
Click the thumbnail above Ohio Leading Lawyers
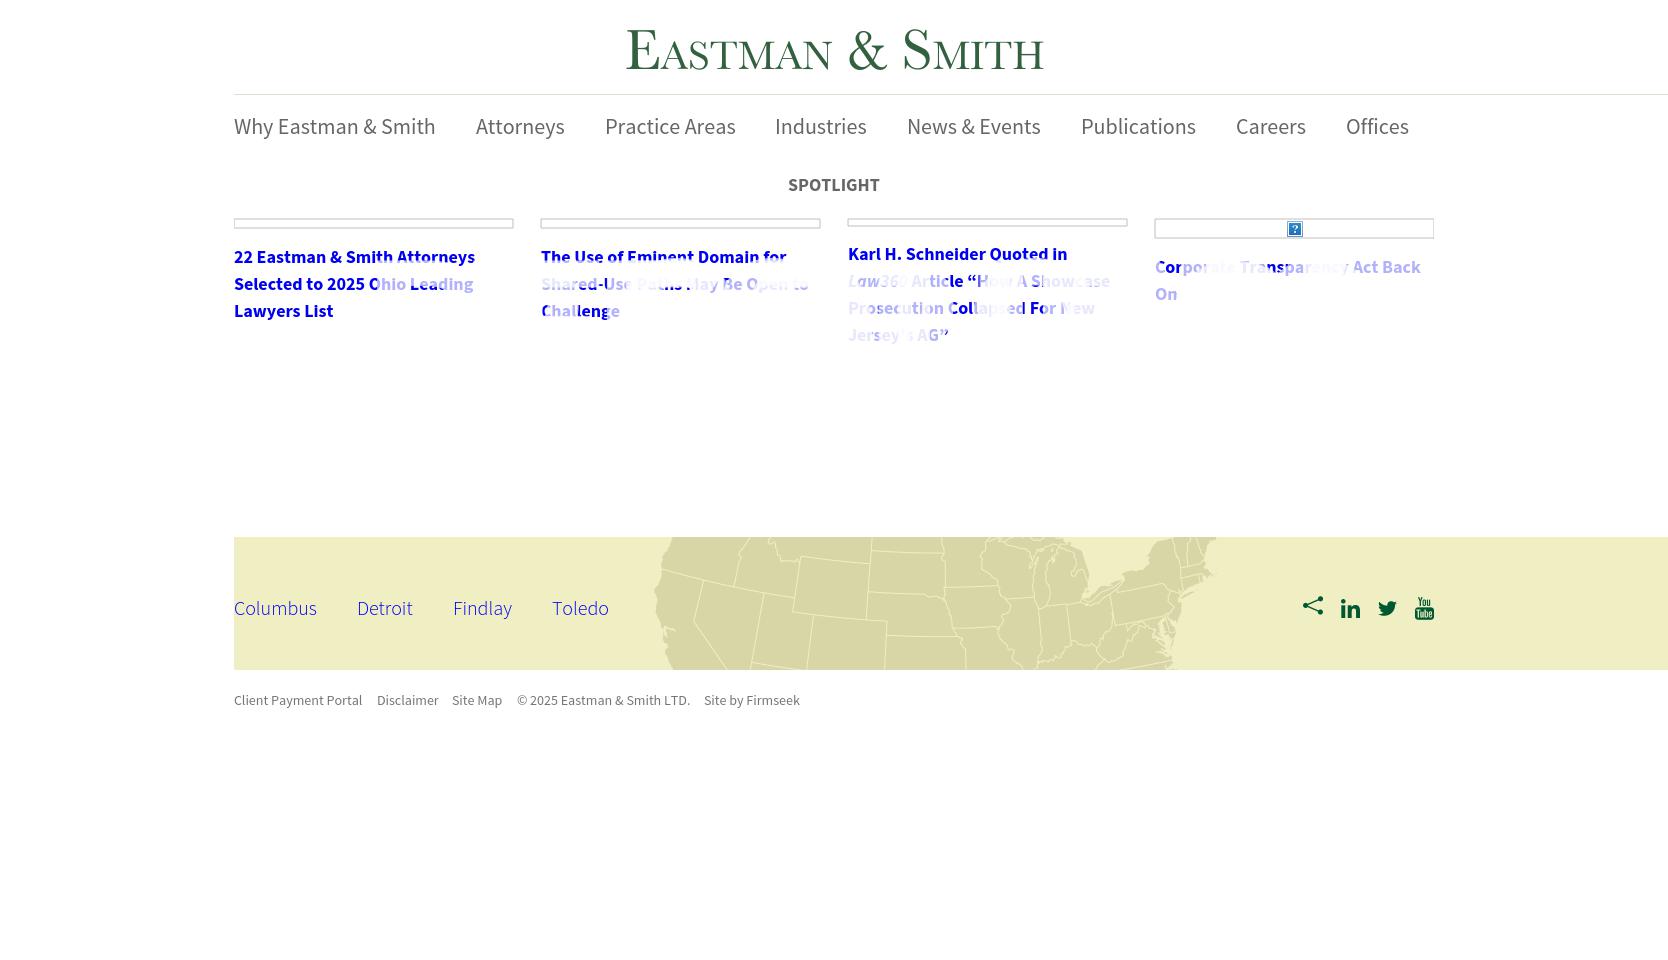374,223
